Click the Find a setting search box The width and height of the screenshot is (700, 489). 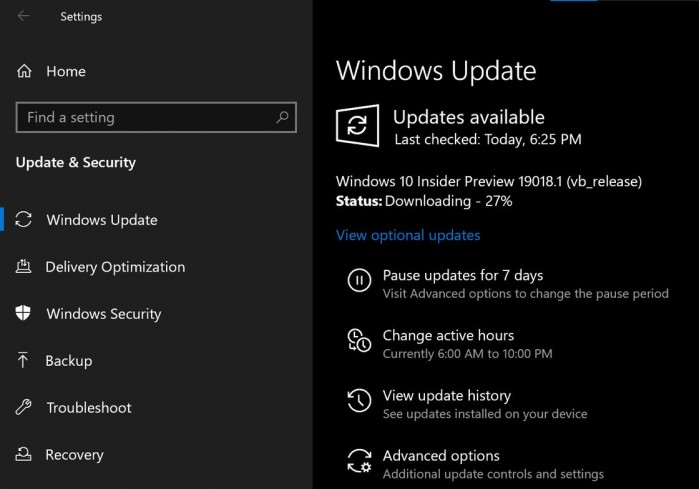pos(156,117)
